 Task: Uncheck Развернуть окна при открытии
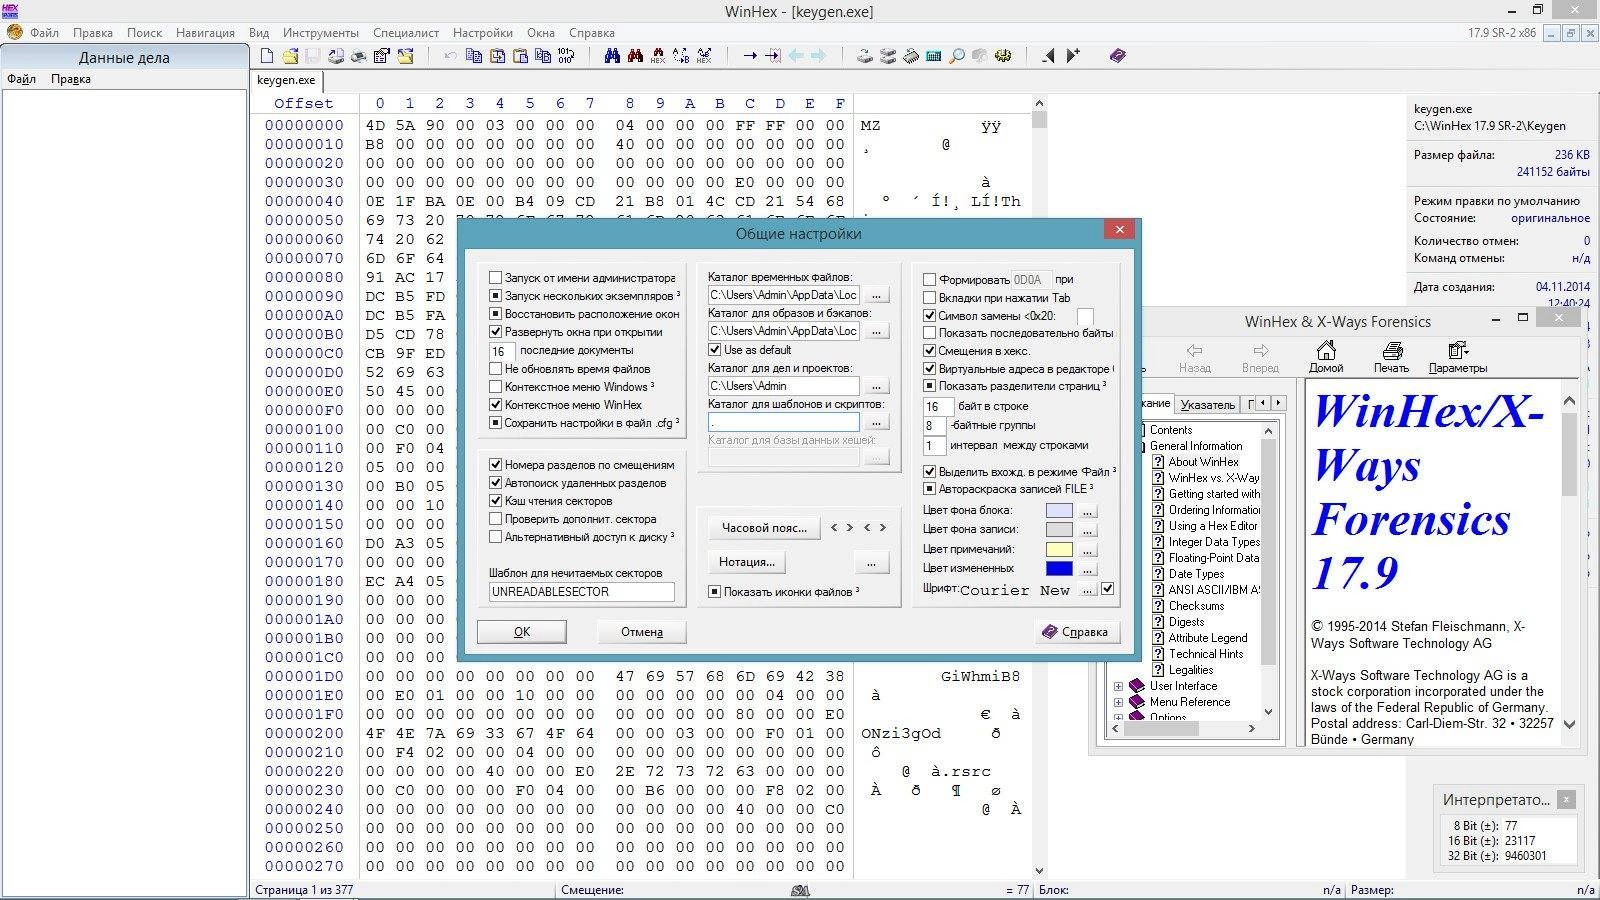pos(496,332)
